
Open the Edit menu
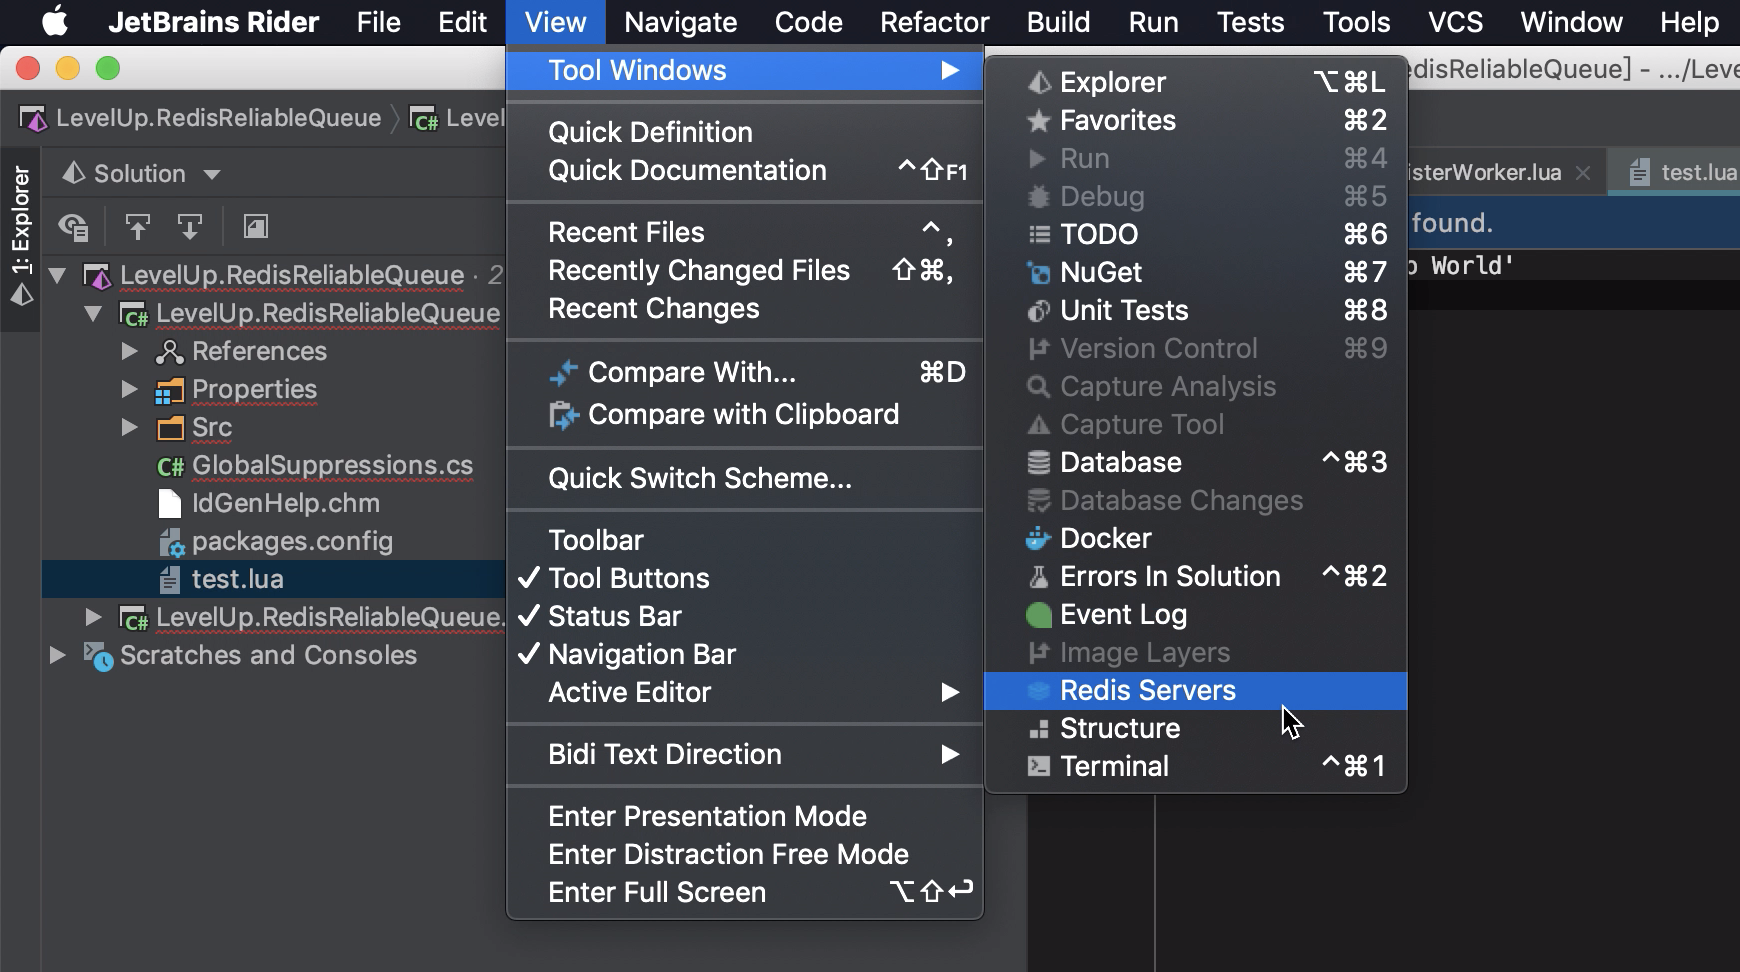coord(462,22)
